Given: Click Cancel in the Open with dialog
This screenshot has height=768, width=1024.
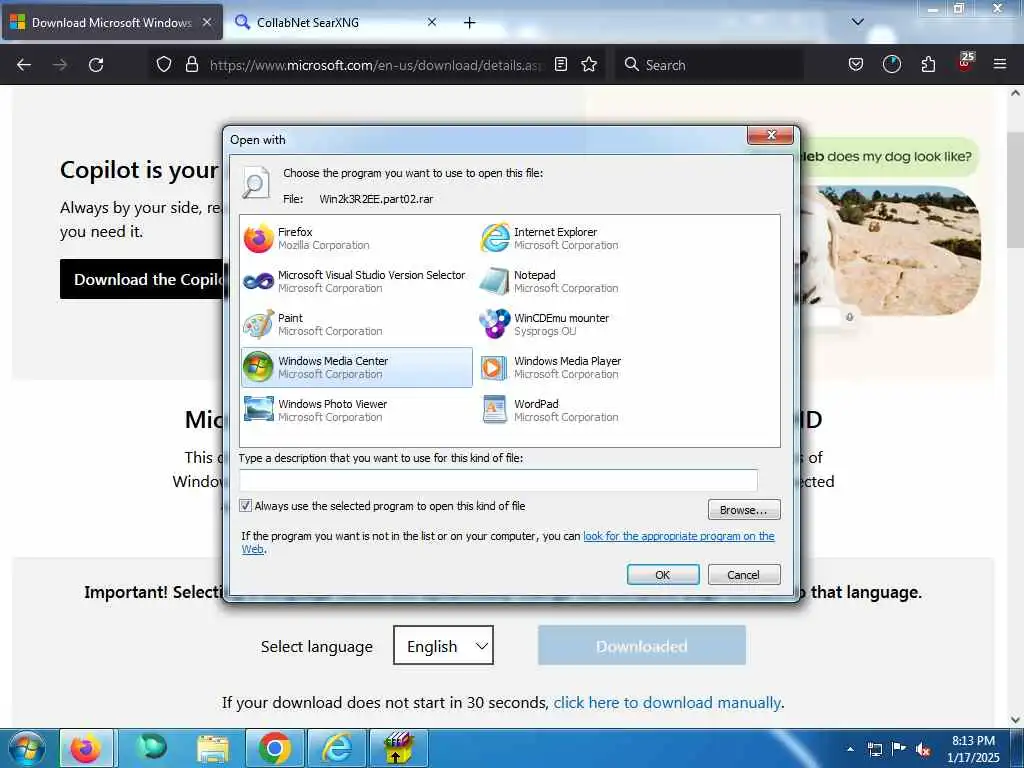Looking at the screenshot, I should click(743, 575).
